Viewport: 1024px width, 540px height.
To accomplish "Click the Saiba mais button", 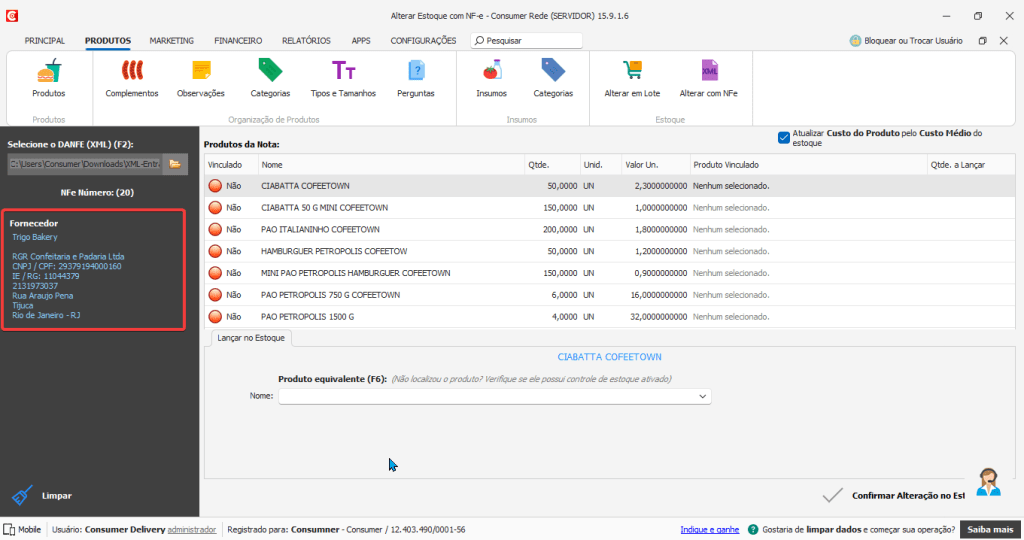I will coord(989,529).
